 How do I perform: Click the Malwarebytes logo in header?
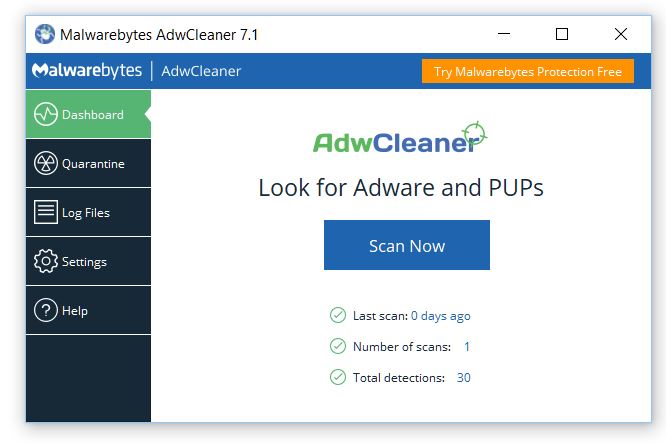click(87, 71)
